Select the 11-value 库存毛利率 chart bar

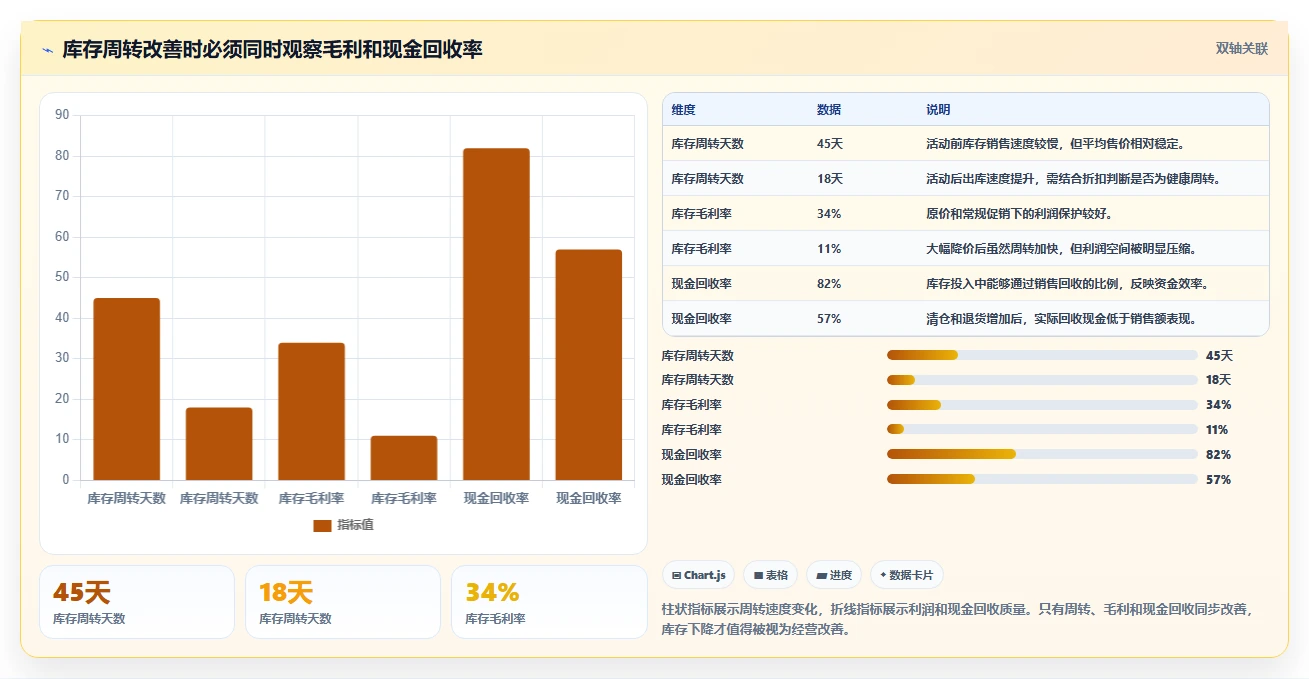point(404,458)
